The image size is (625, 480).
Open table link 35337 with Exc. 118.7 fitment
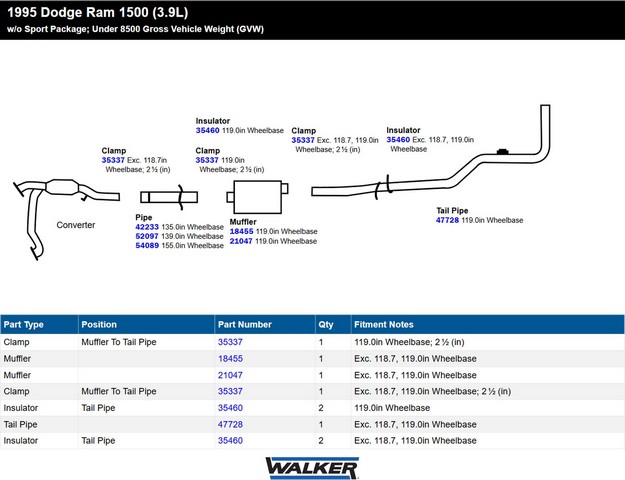[x=230, y=391]
